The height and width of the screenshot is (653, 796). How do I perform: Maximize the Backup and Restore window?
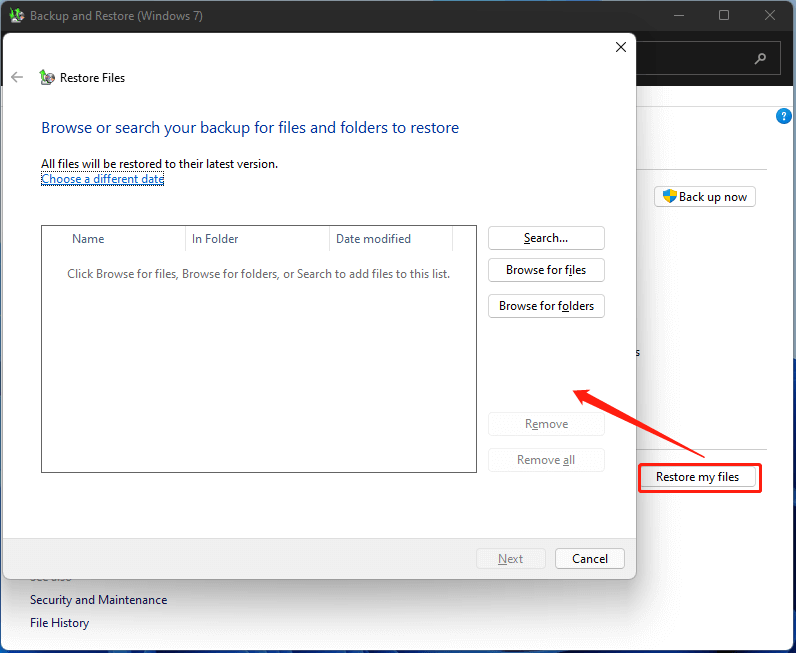click(x=724, y=15)
